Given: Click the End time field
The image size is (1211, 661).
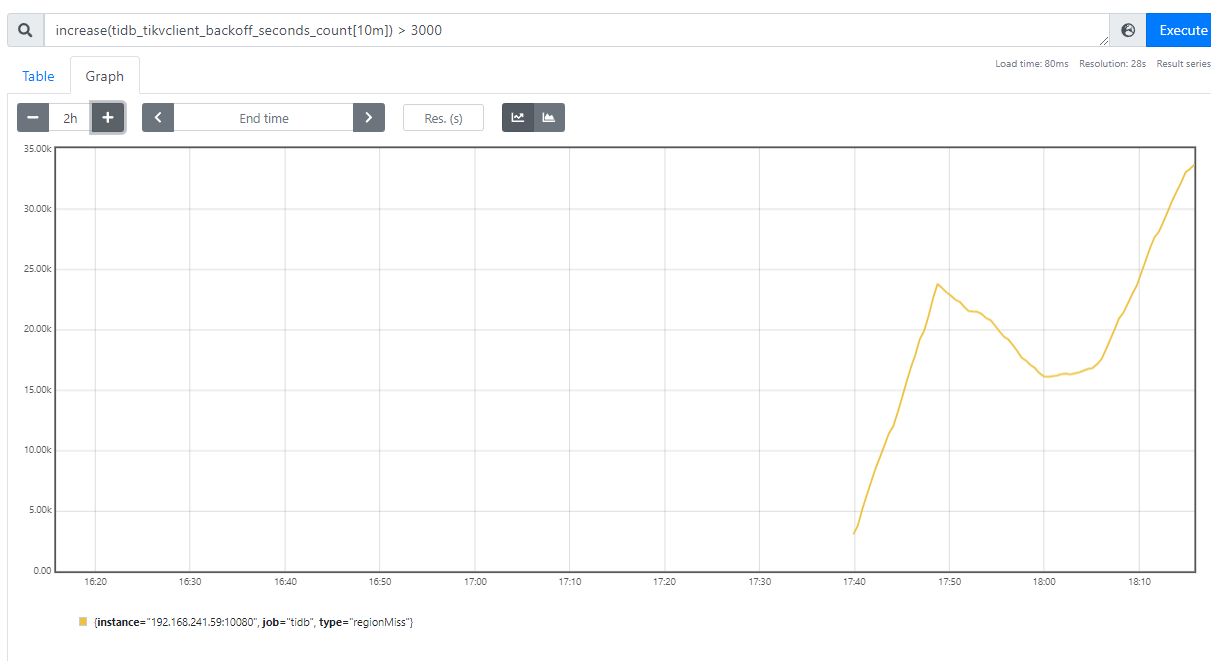Looking at the screenshot, I should click(264, 118).
